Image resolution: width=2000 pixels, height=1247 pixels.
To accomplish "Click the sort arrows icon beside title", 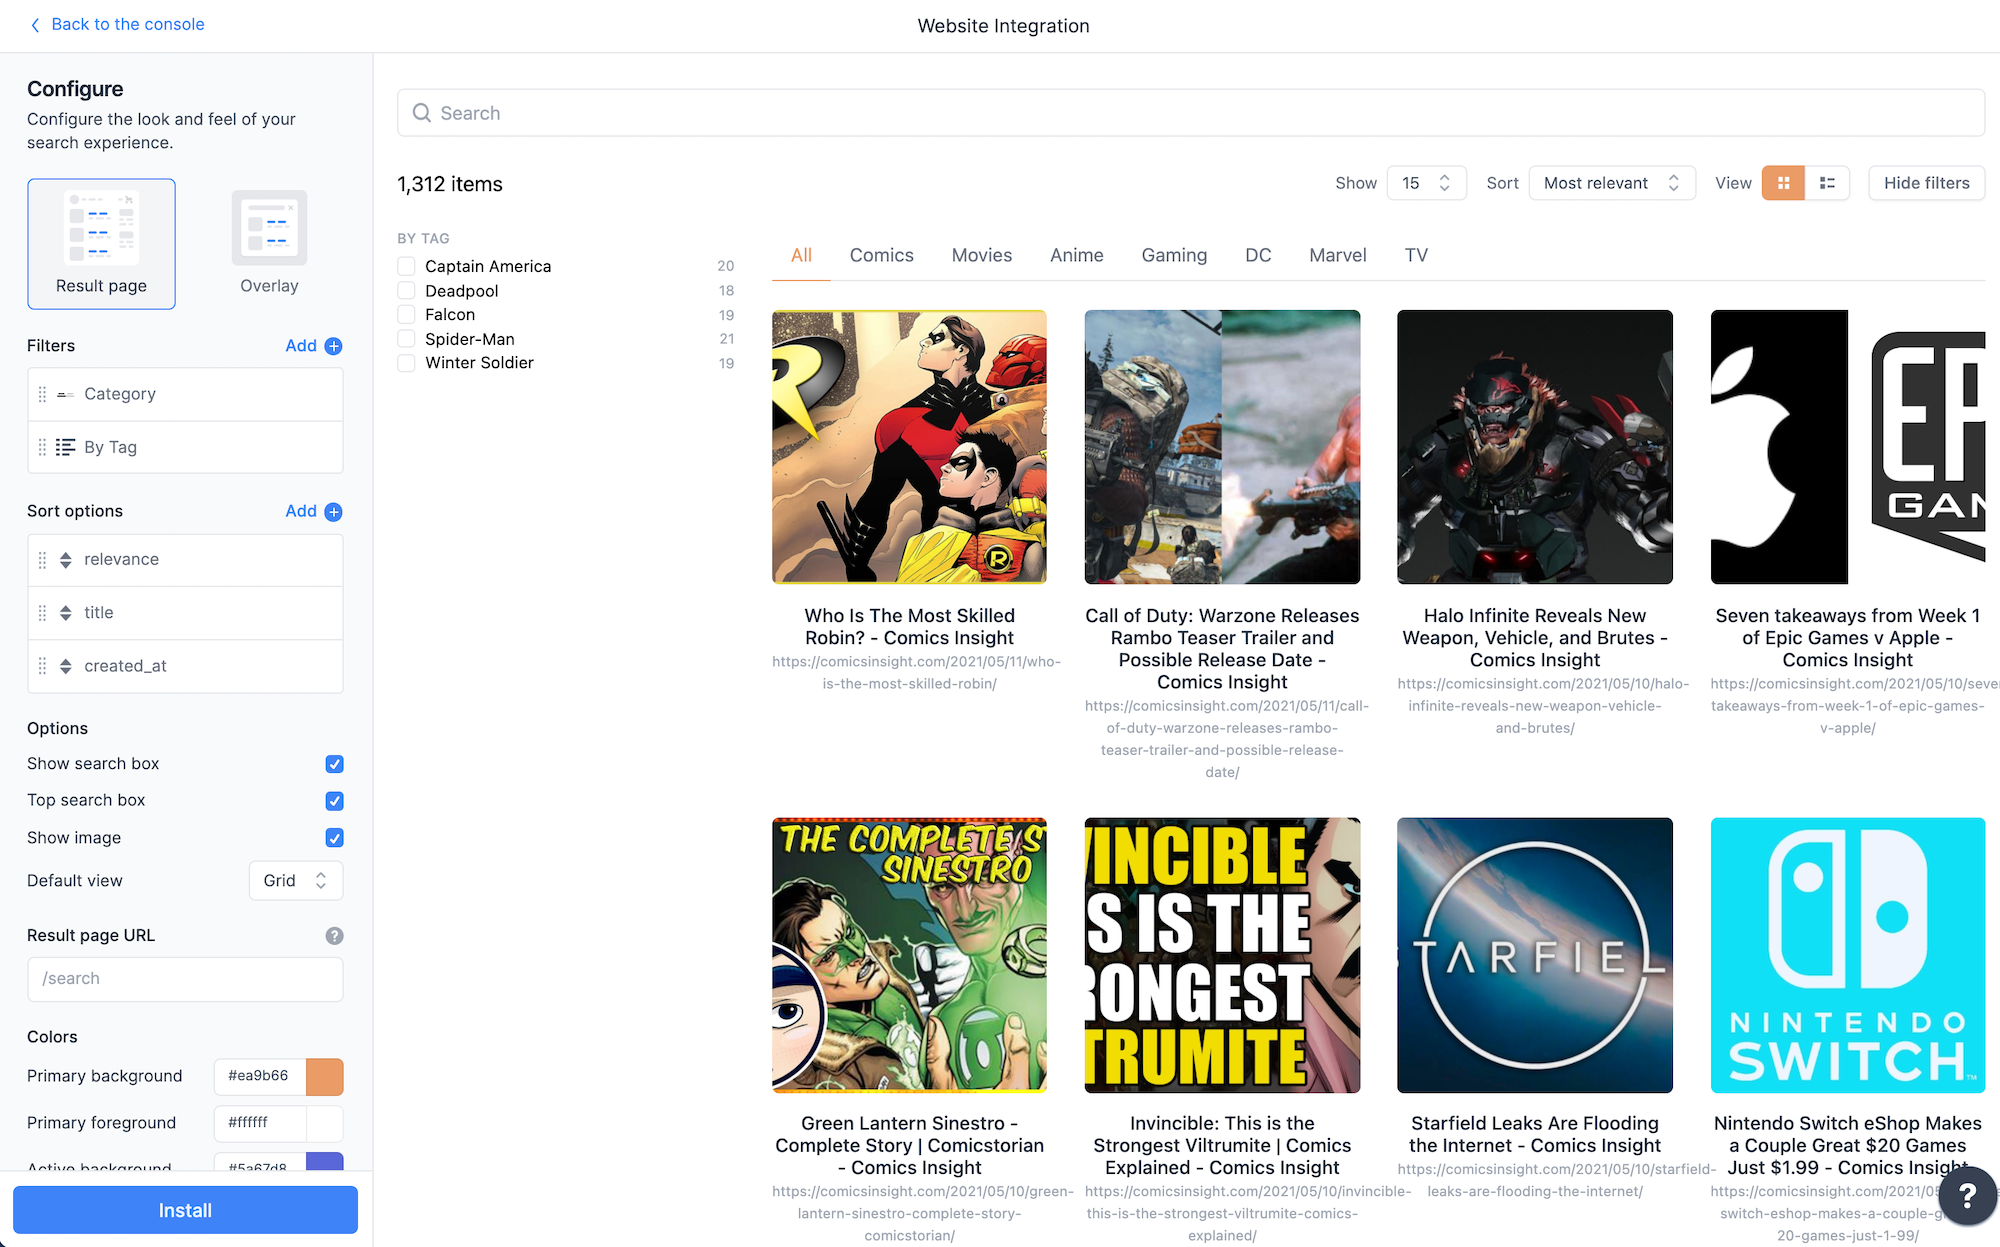I will click(x=65, y=613).
